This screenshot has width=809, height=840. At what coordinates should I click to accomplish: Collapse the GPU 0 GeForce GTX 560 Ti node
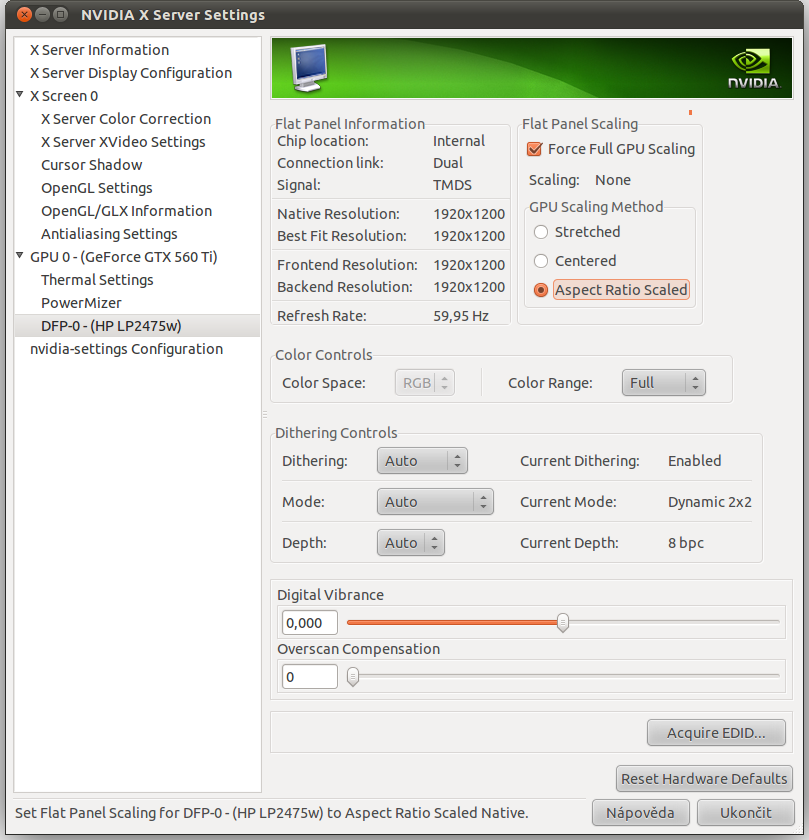[20, 256]
